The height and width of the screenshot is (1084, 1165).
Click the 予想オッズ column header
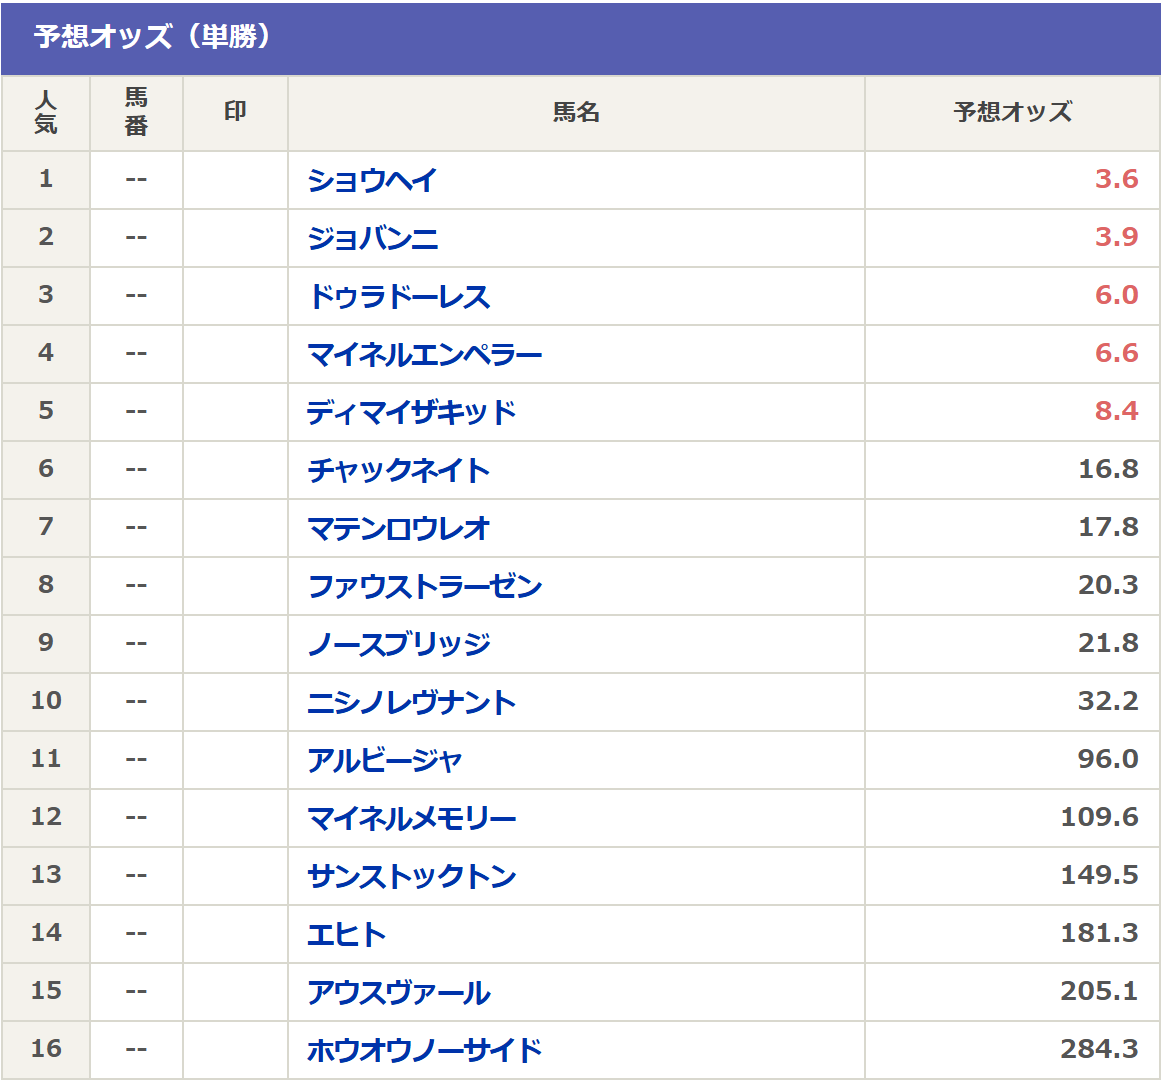1012,112
